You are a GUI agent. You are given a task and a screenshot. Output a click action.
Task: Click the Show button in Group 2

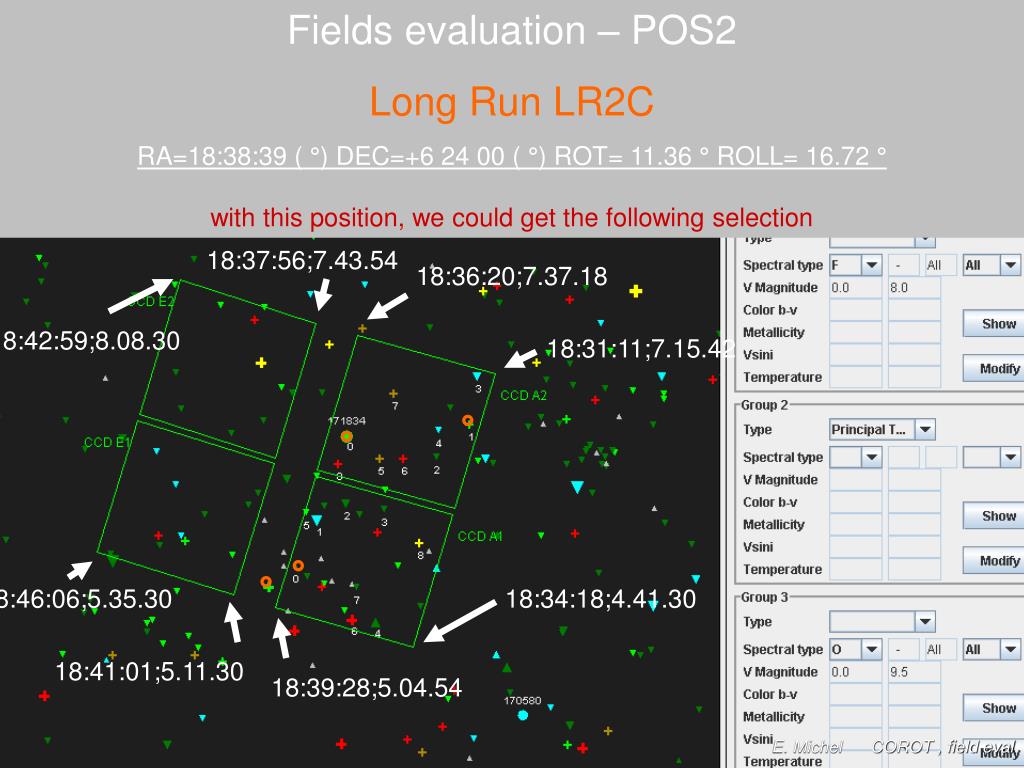point(994,516)
